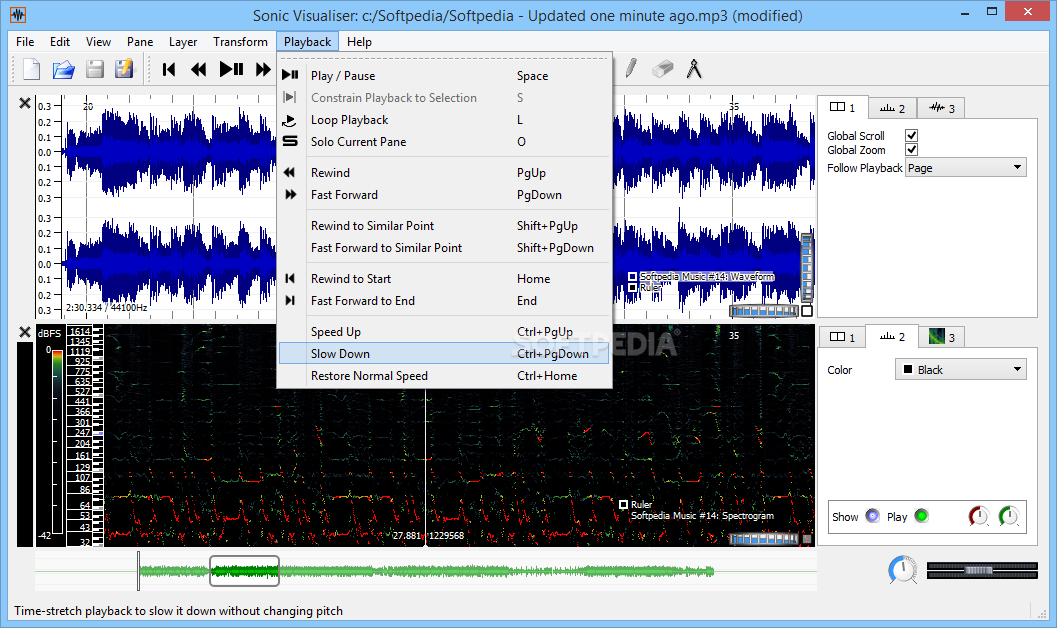The width and height of the screenshot is (1057, 628).
Task: Click the overview waveform selection box
Action: tap(245, 571)
